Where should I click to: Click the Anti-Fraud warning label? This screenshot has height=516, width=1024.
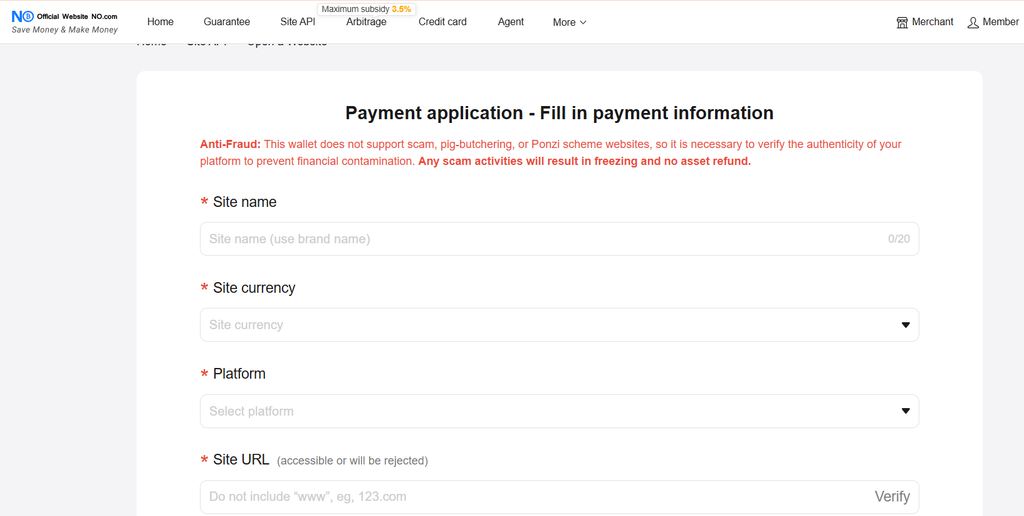[x=231, y=144]
